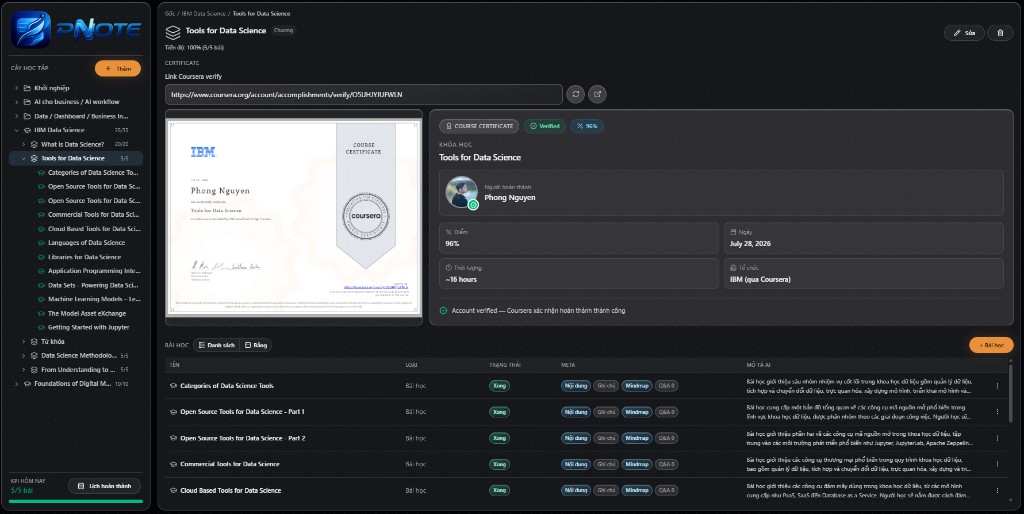Select Libraries for Data Science in tree
The height and width of the screenshot is (514, 1024).
coord(84,257)
